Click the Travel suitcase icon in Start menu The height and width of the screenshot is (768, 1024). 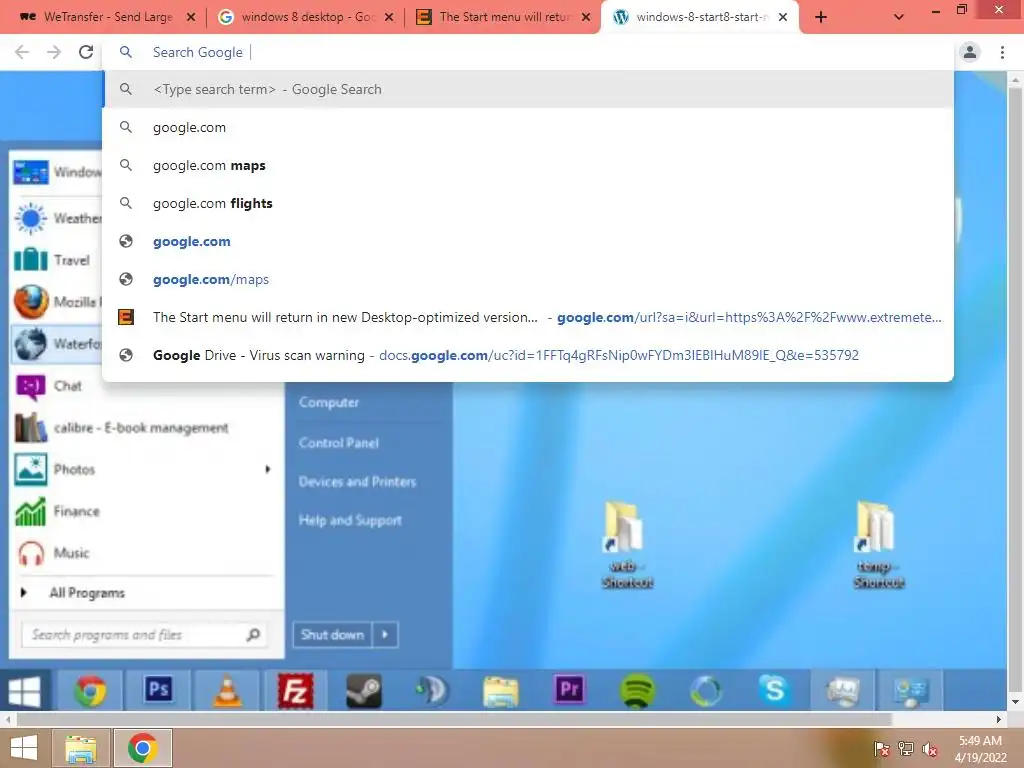(31, 259)
